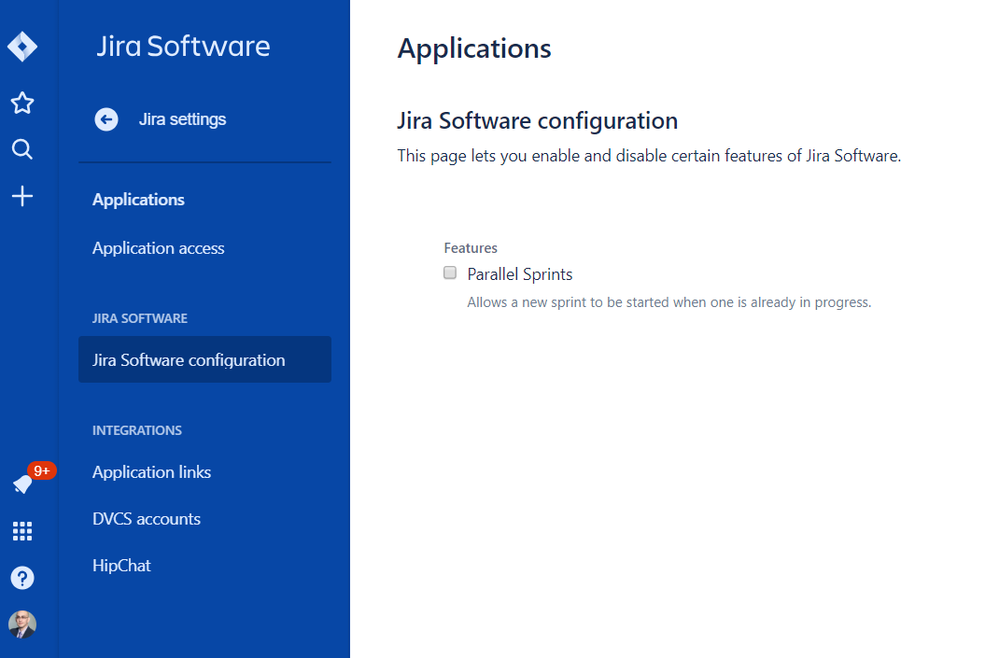Open HipChat integration settings
999x658 pixels.
(x=122, y=566)
